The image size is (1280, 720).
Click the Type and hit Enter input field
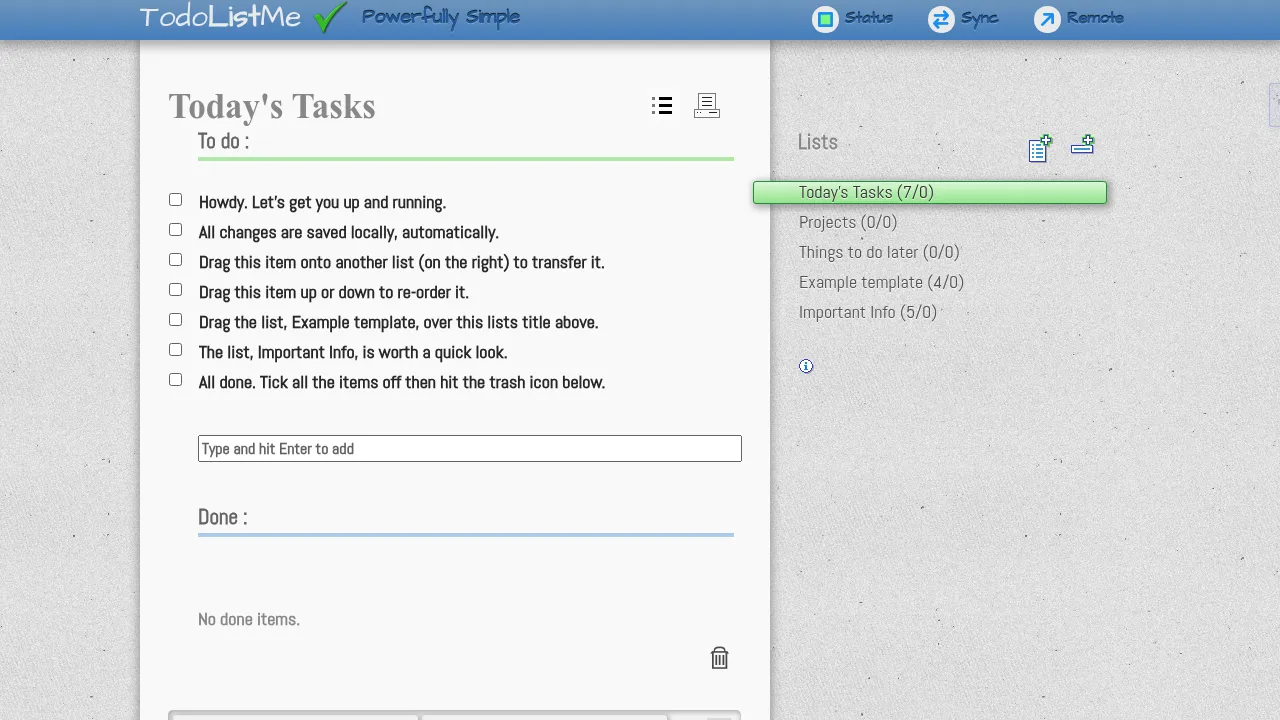click(469, 448)
